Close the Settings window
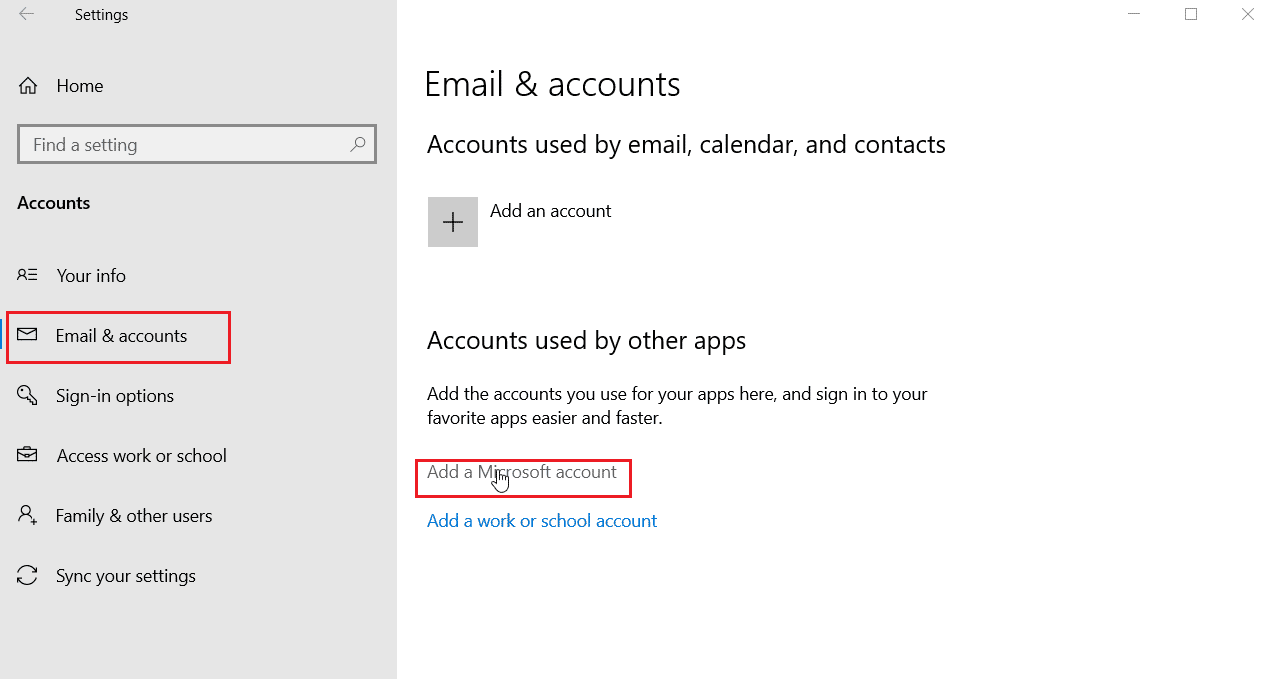Viewport: 1271px width, 679px height. pyautogui.click(x=1247, y=14)
